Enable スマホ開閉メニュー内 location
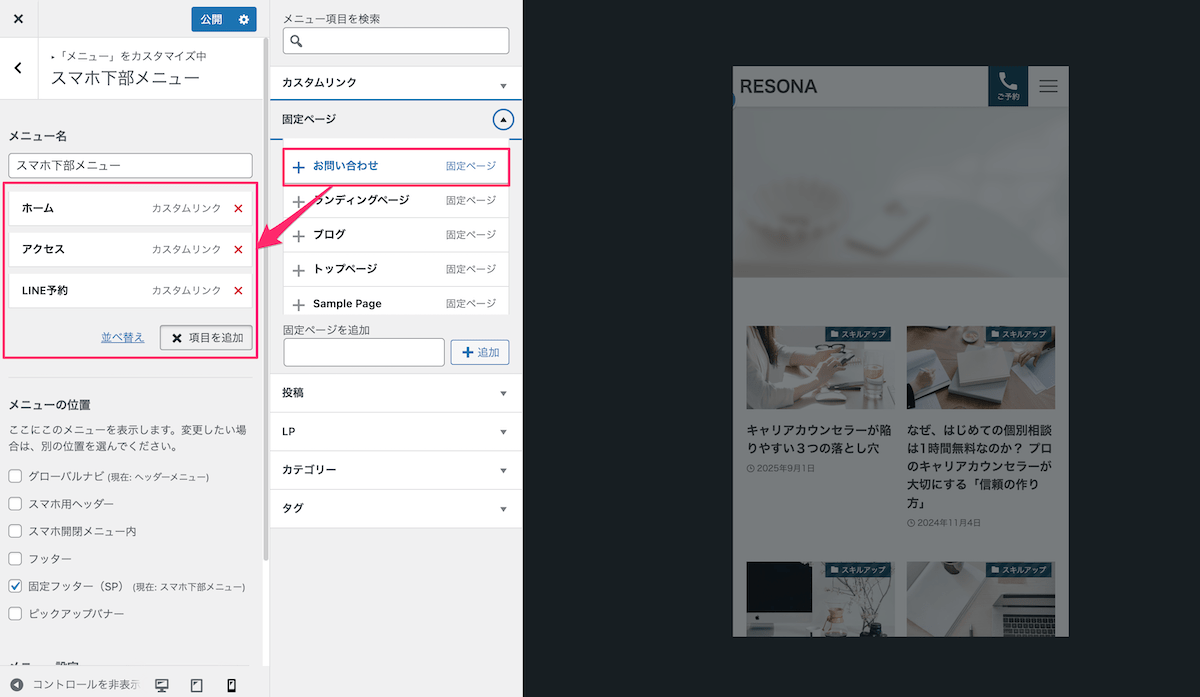Screen dimensions: 1200x697 [x=15, y=531]
